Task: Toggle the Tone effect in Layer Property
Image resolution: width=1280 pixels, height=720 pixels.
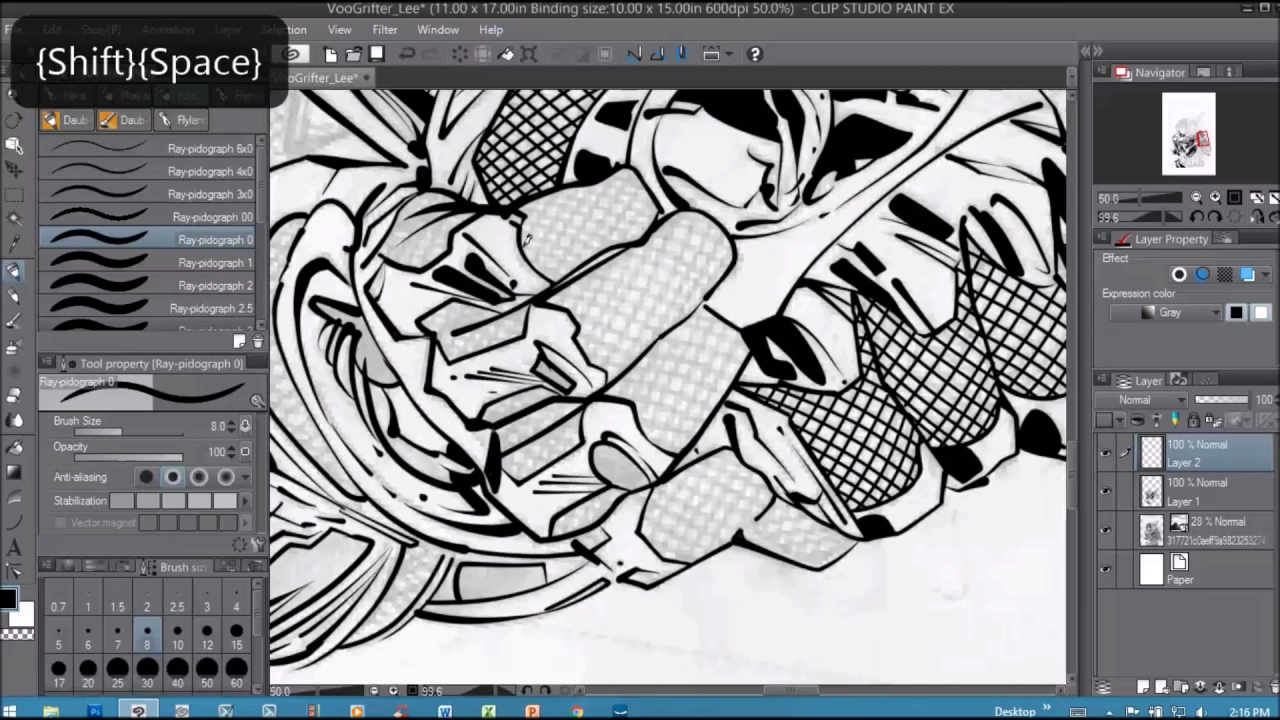Action: point(1225,274)
